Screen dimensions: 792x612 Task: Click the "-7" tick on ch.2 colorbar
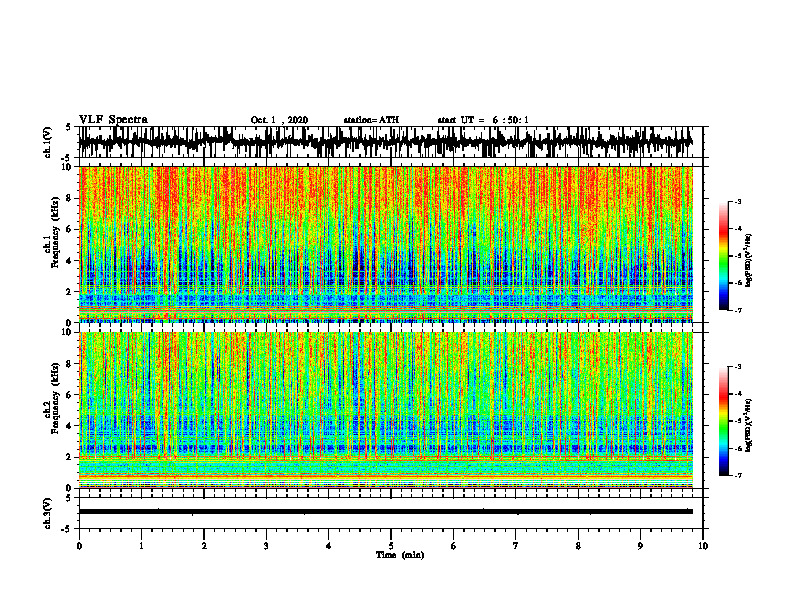point(738,475)
